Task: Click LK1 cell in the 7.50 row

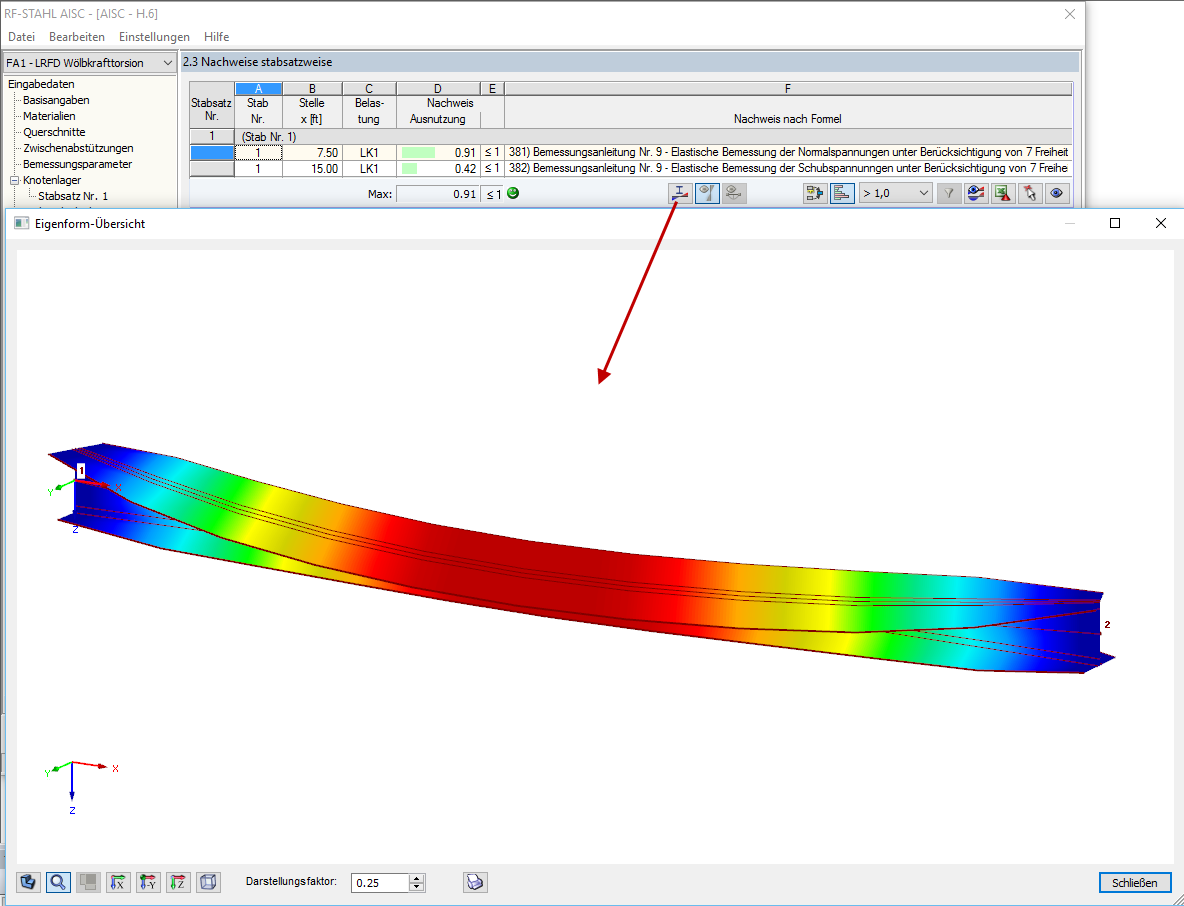Action: (369, 153)
